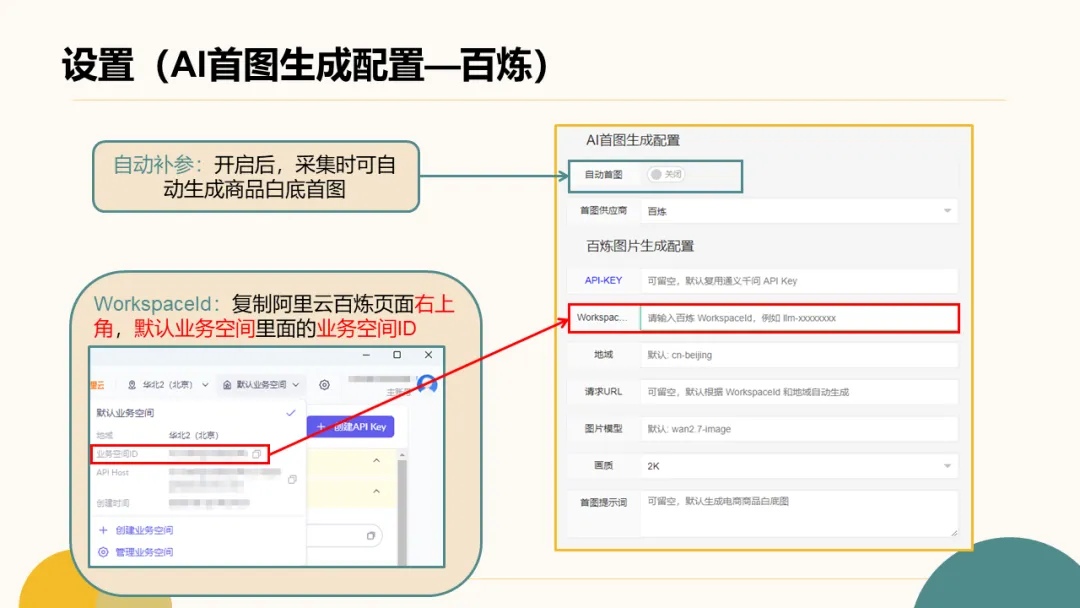Click the 管理业务空间 link
Viewport: 1080px width, 608px height.
click(x=144, y=552)
